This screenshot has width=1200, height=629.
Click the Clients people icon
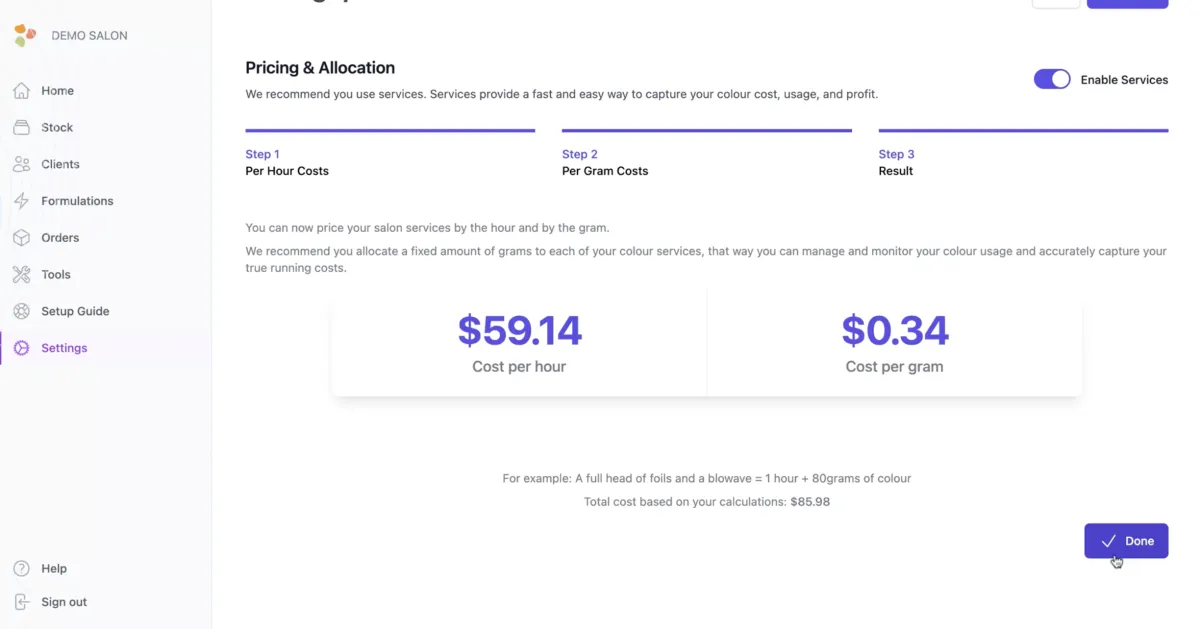[21, 164]
